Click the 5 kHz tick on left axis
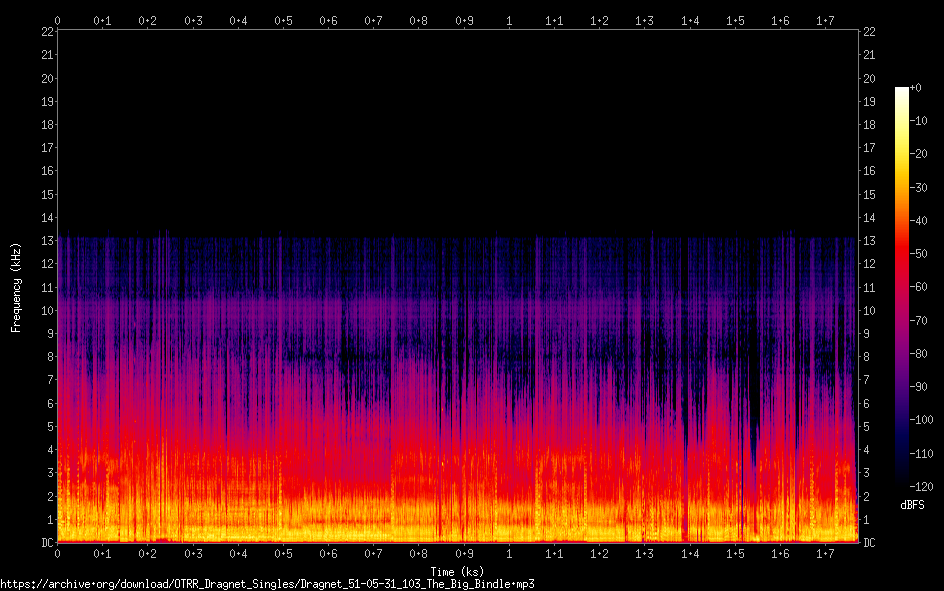The width and height of the screenshot is (944, 591). [x=49, y=427]
